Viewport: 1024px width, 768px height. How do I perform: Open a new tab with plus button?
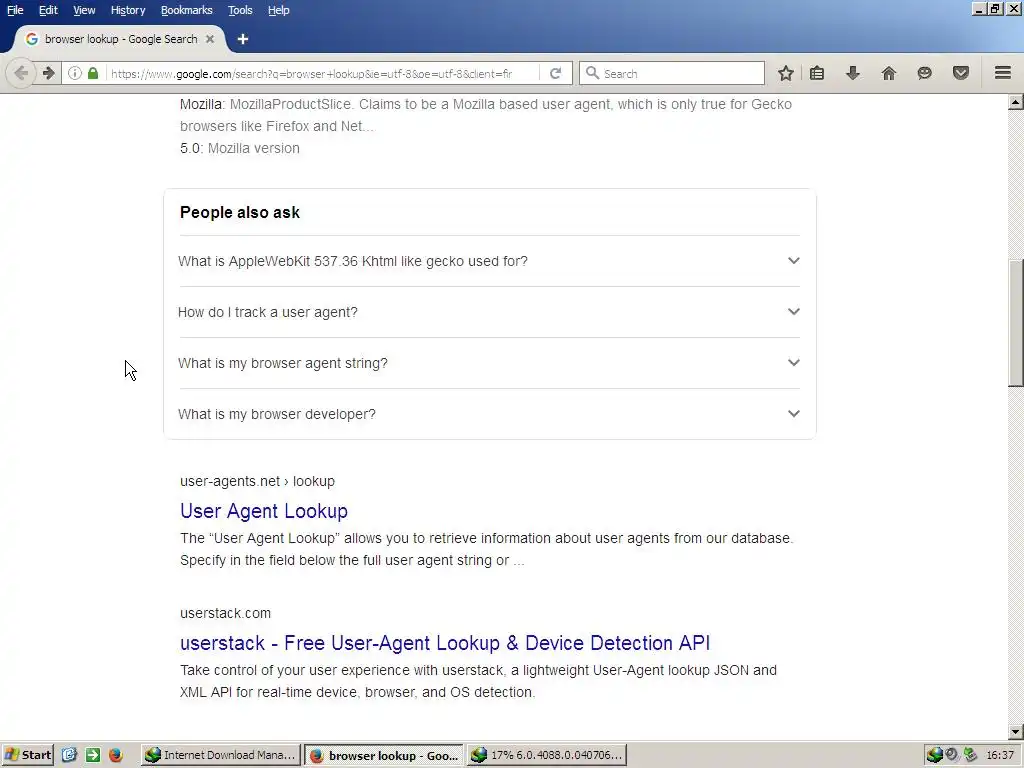[x=243, y=39]
